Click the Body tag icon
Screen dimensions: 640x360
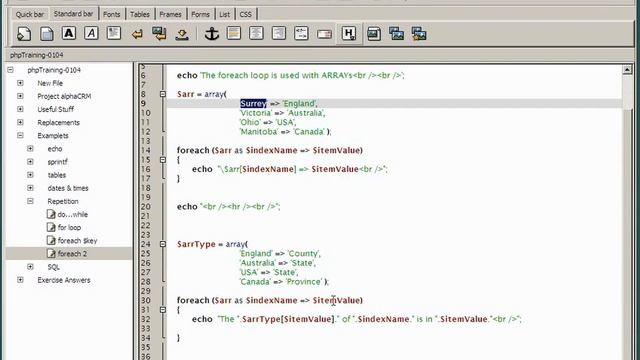pyautogui.click(x=47, y=34)
